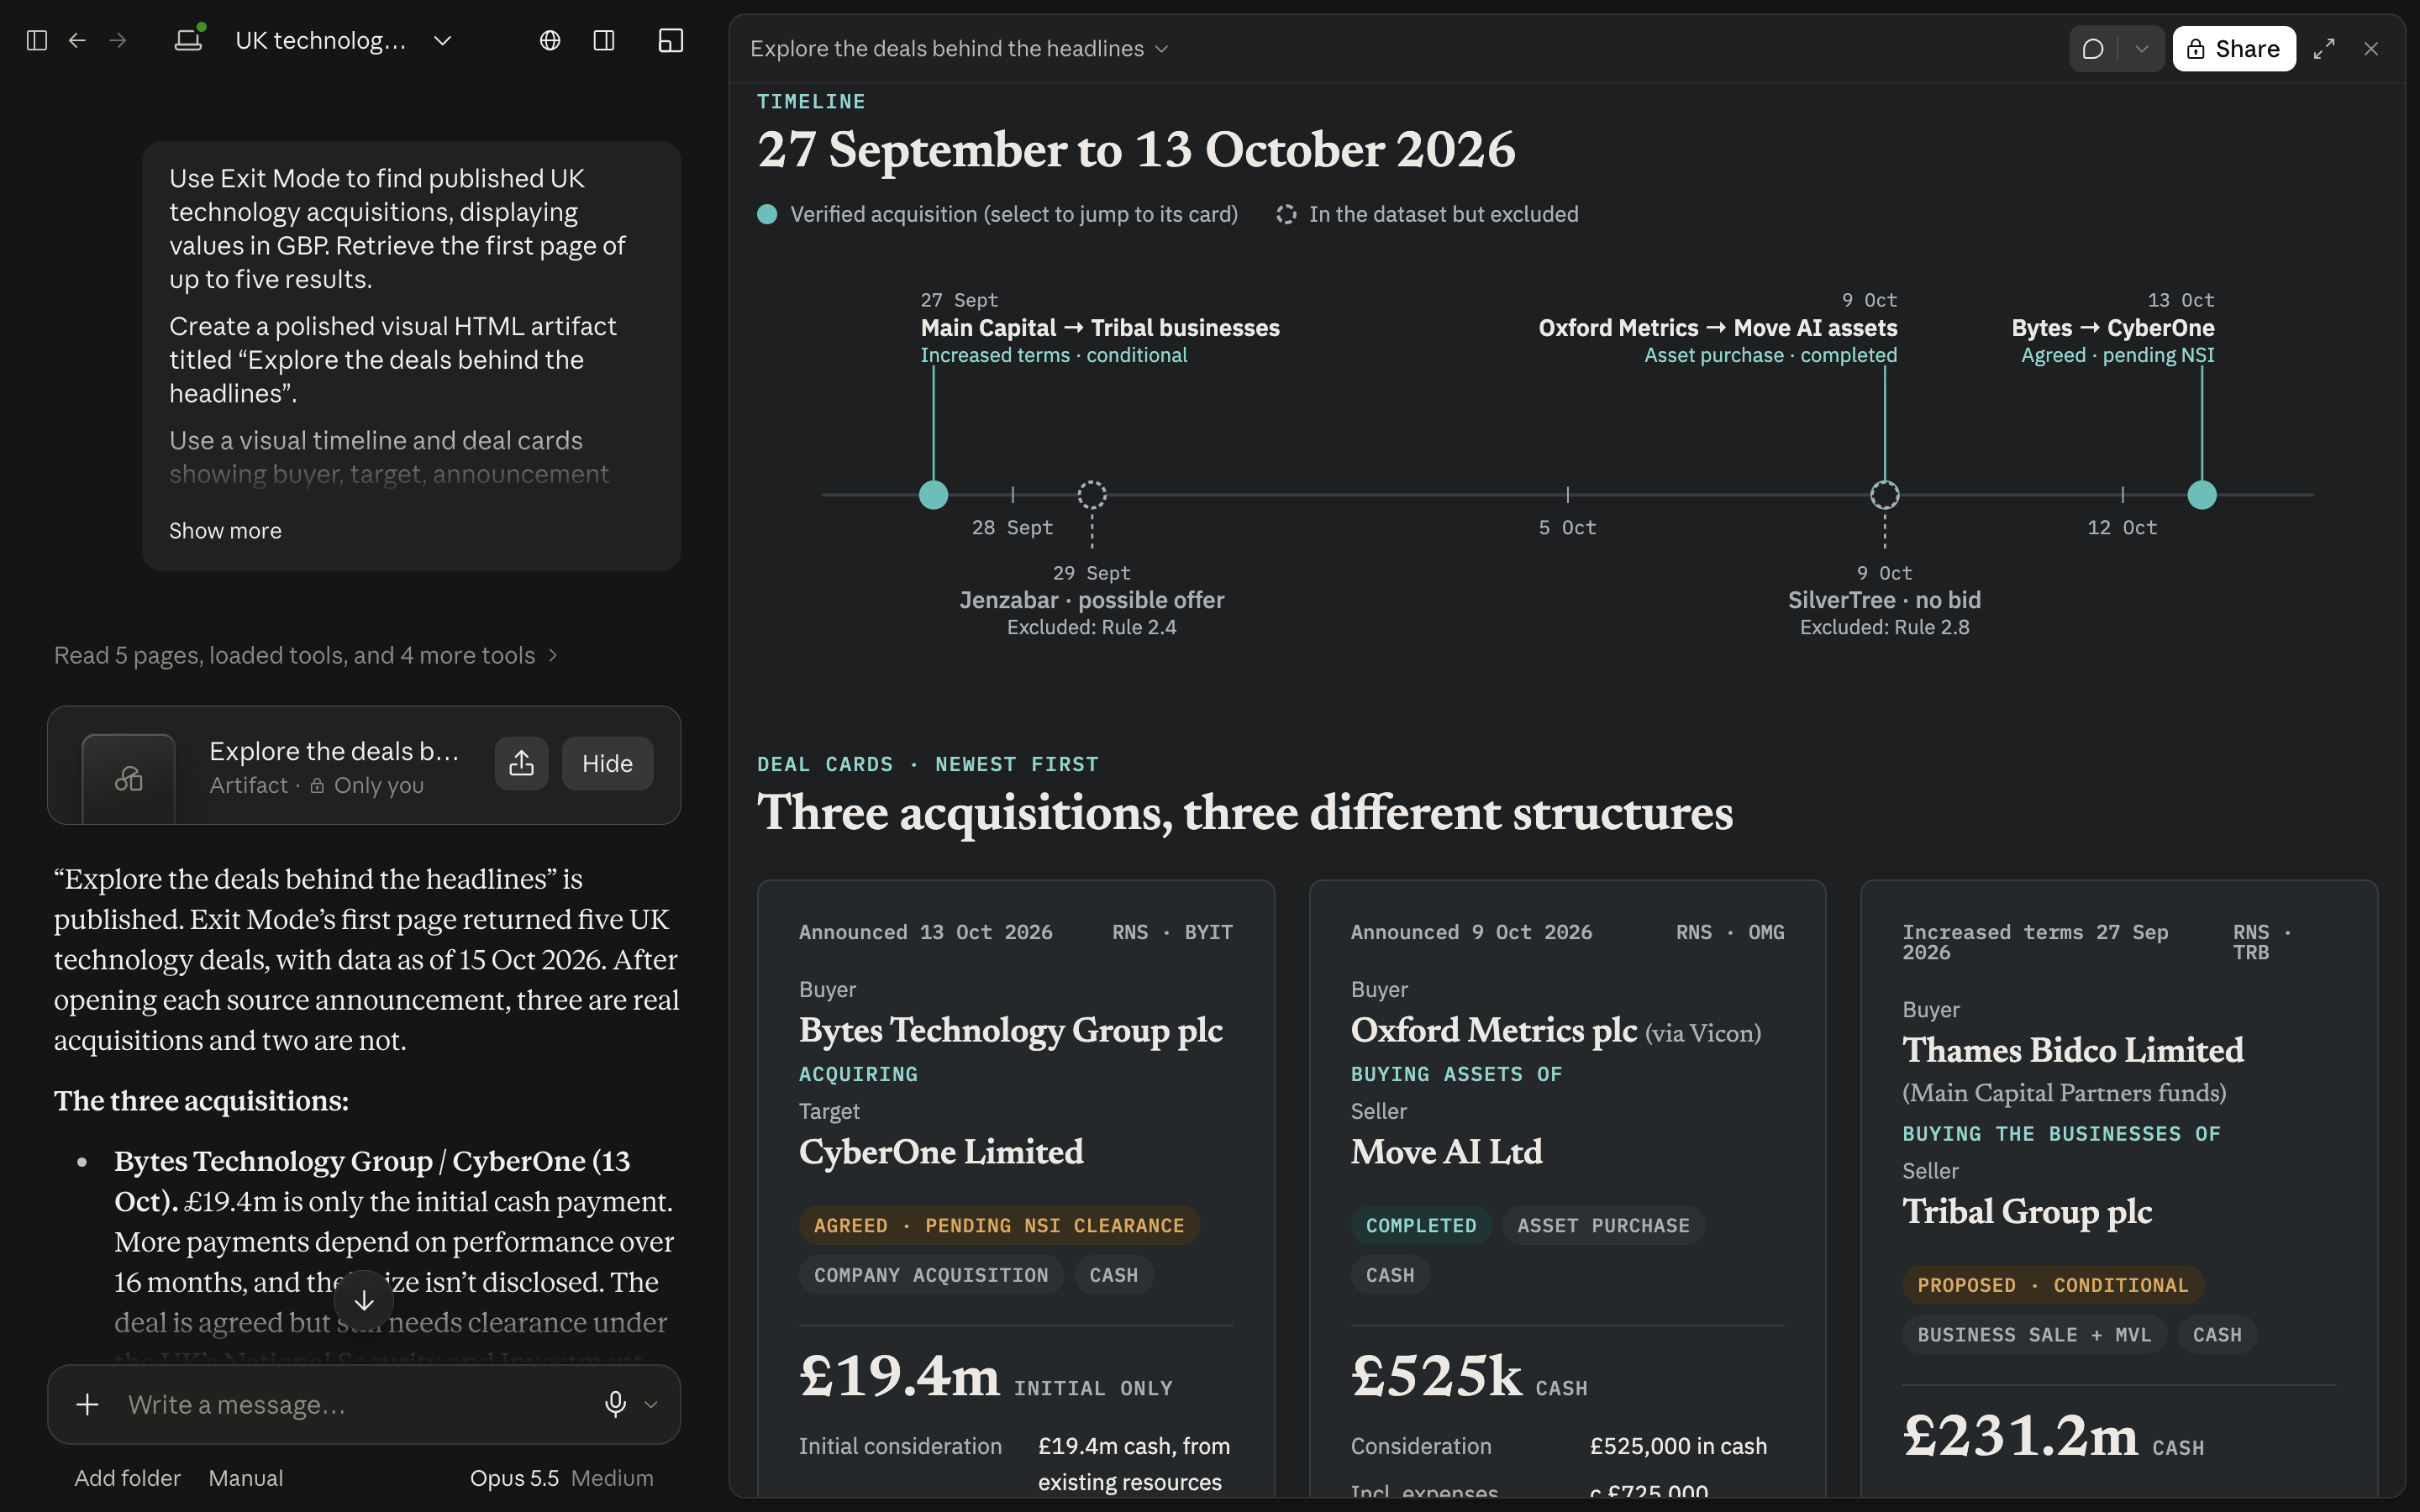Click the artifact panel layout icon

[x=671, y=40]
